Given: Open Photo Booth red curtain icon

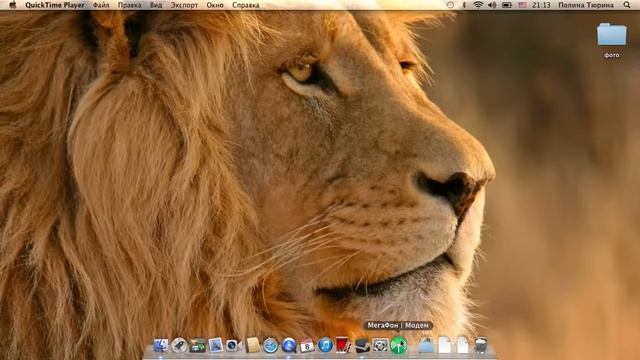Looking at the screenshot, I should 343,345.
